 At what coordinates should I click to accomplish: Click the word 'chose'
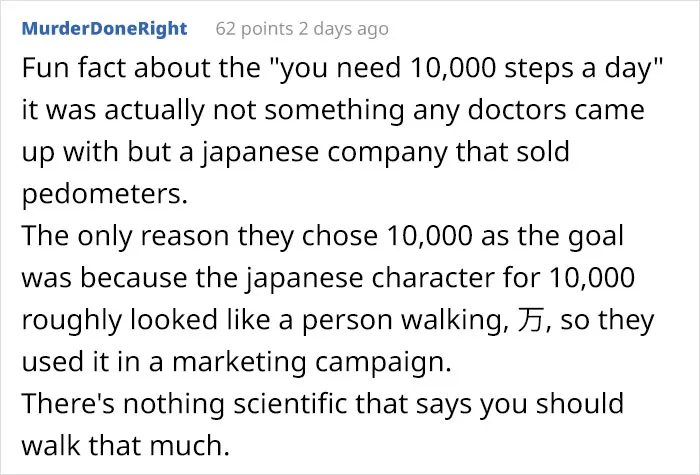coord(339,236)
